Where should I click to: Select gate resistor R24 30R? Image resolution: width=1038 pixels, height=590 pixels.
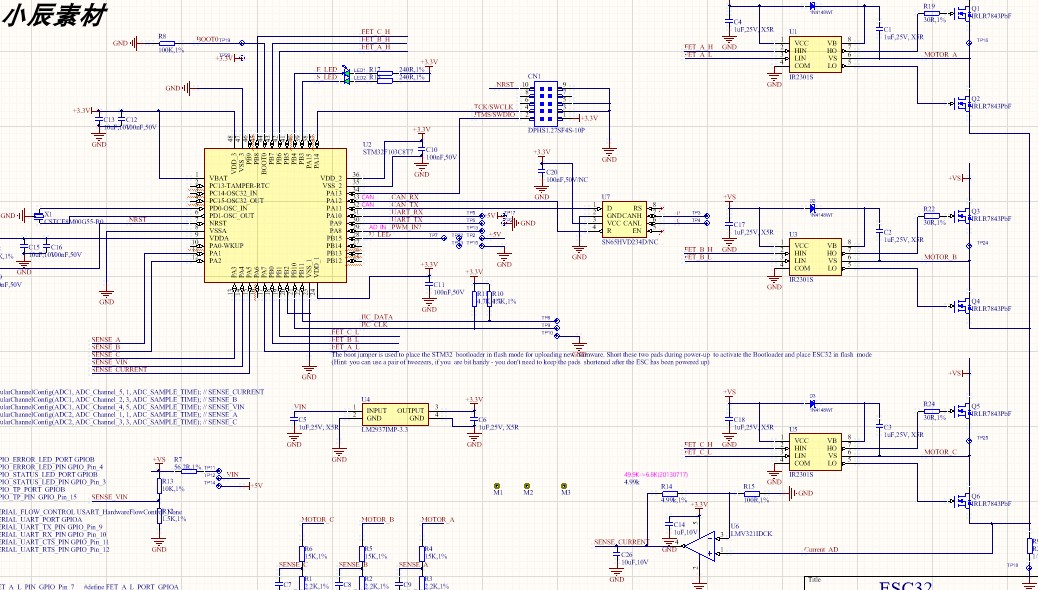tap(931, 411)
